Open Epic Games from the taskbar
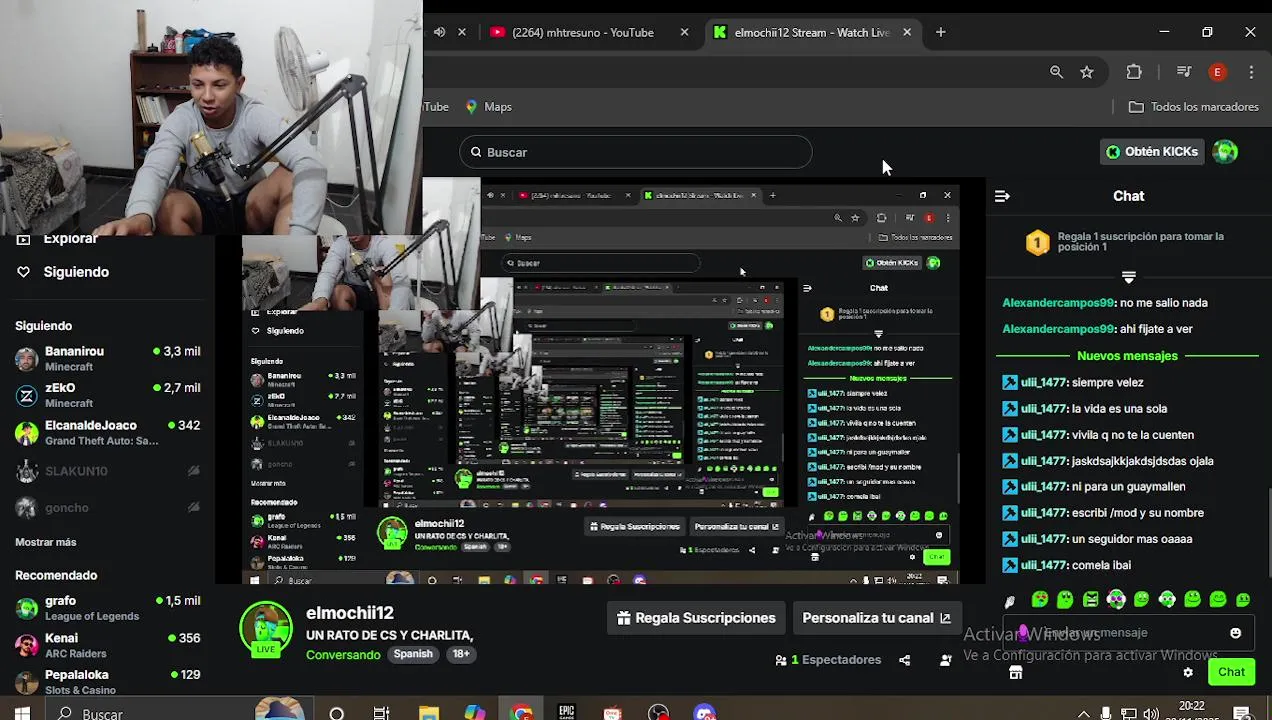 567,712
